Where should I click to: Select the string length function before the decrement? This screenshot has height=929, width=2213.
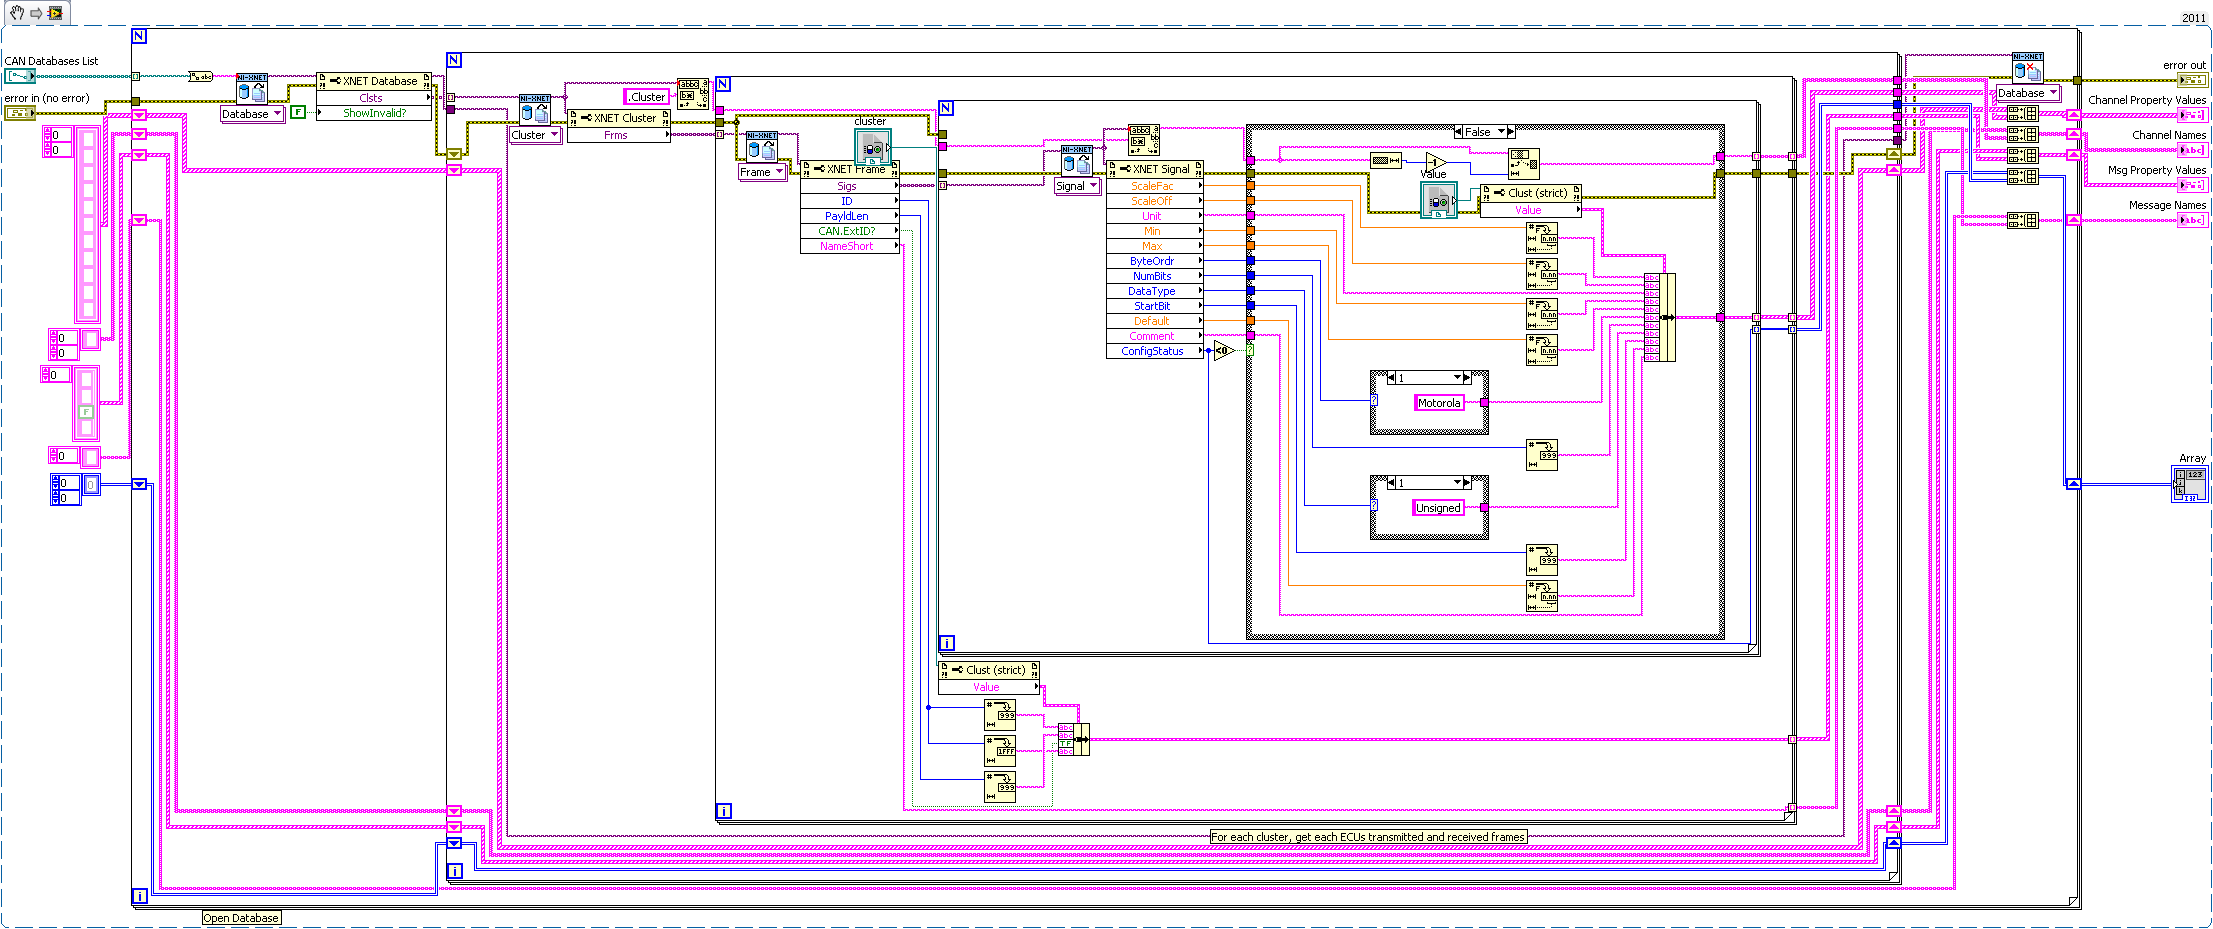[1386, 161]
